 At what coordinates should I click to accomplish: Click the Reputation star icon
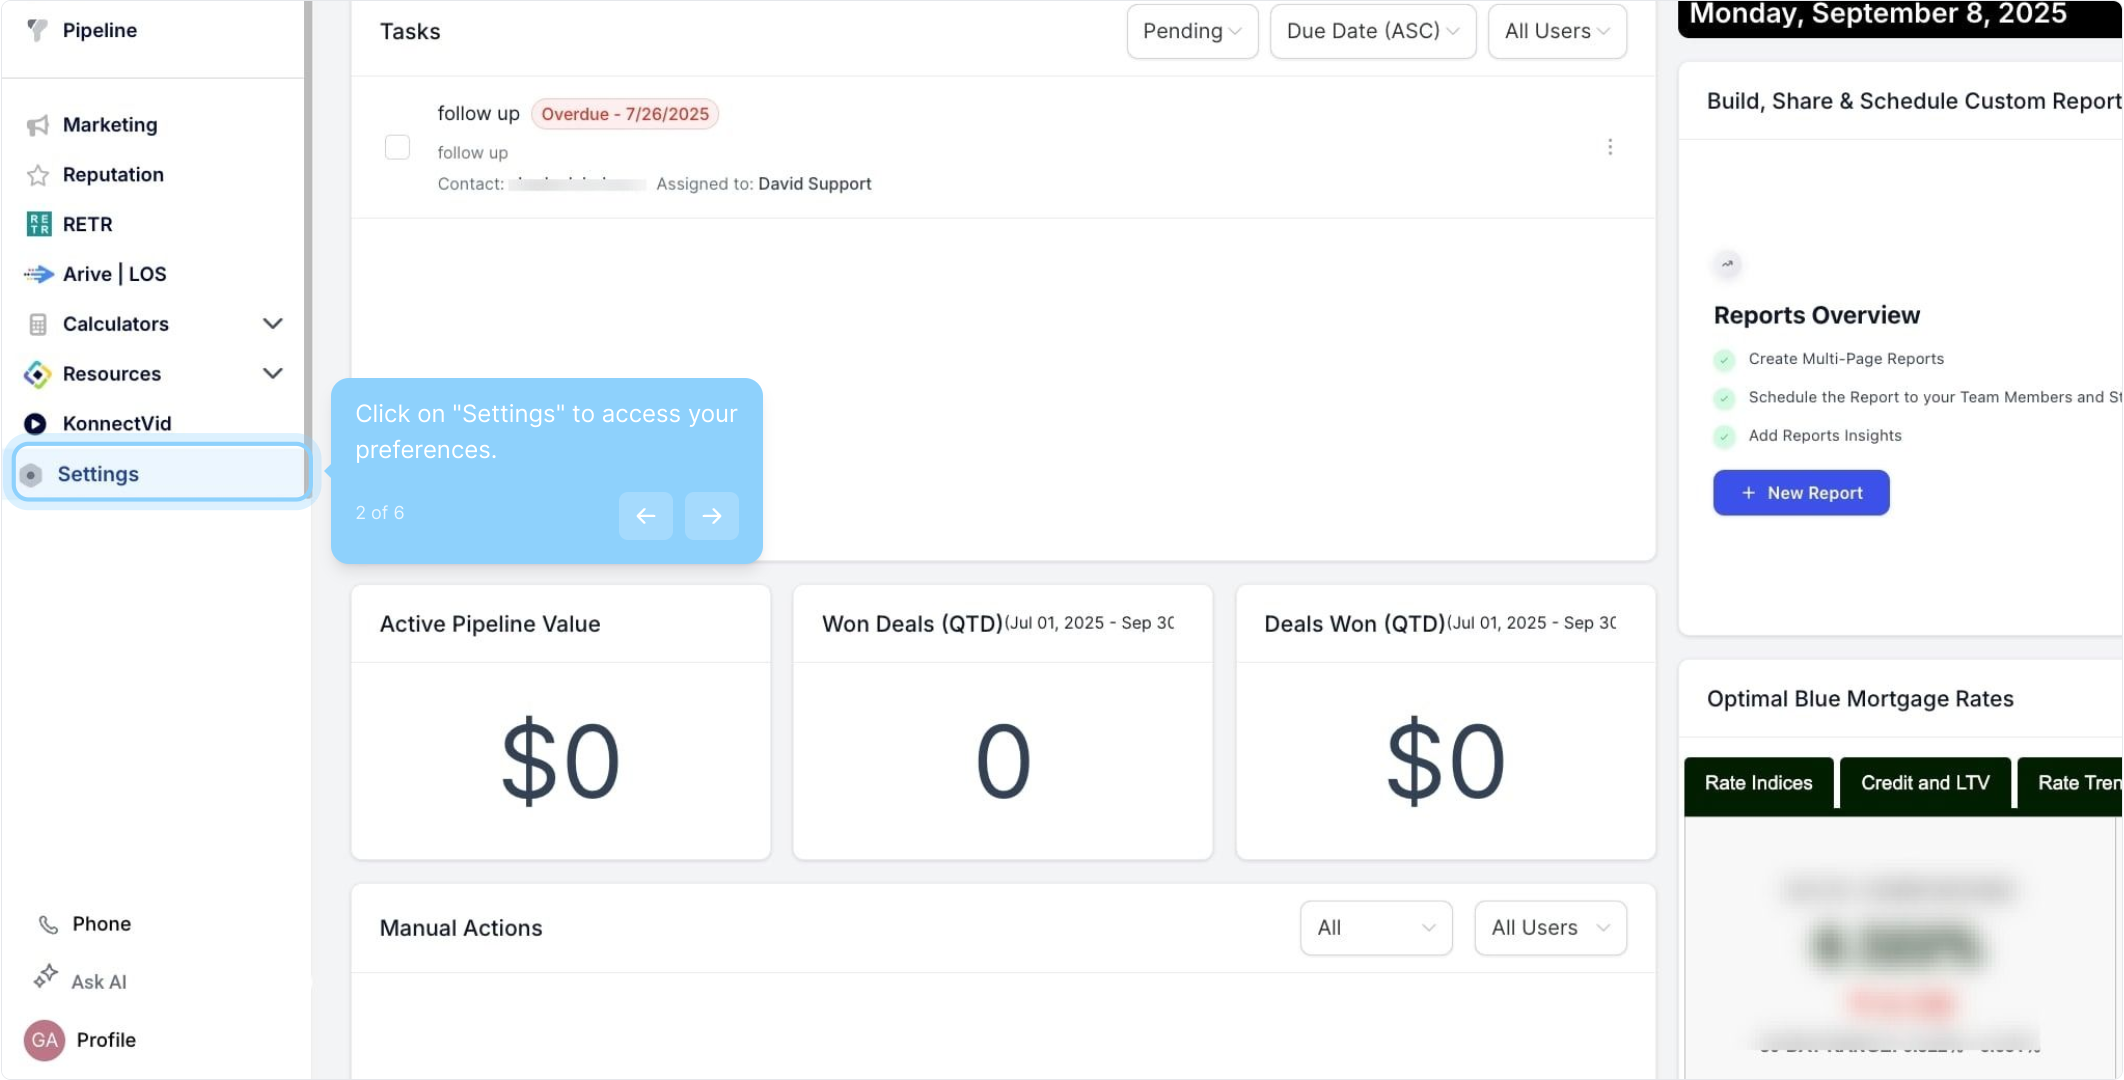(x=38, y=175)
